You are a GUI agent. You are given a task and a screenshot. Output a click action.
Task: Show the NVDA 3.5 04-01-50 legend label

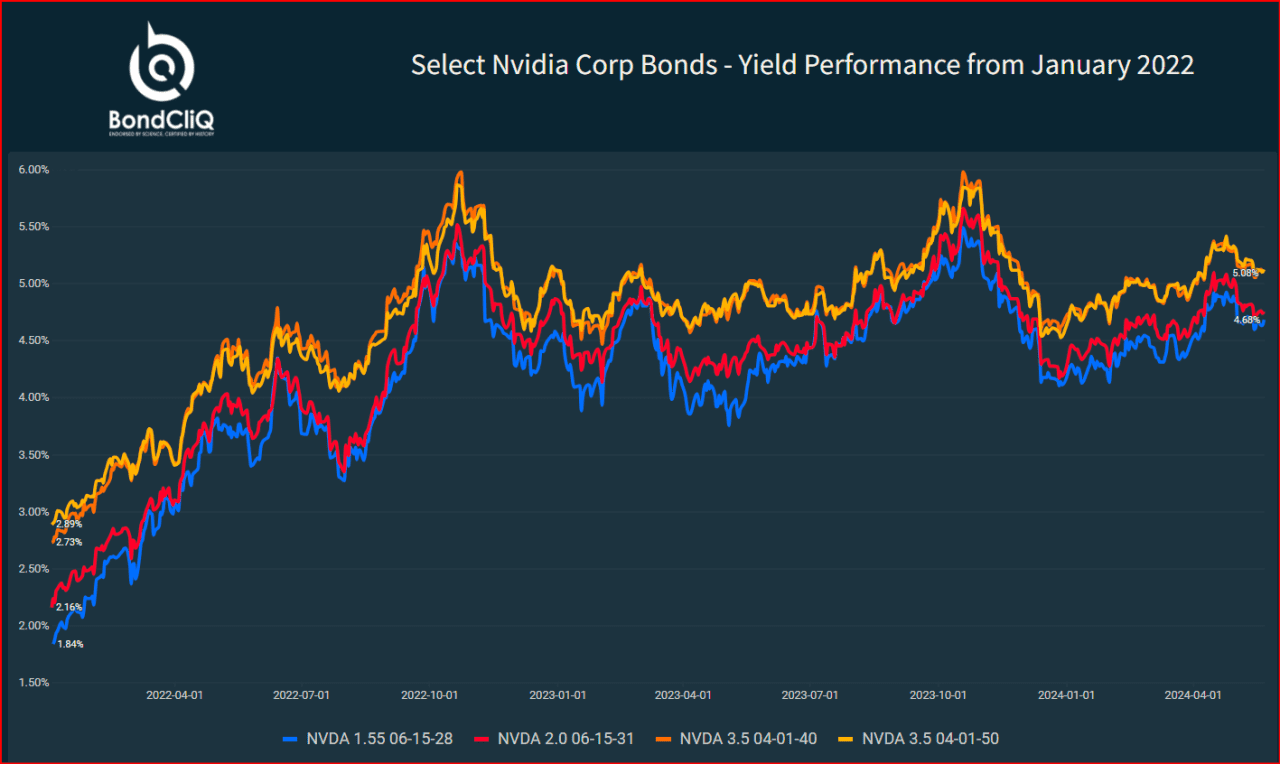pos(931,739)
